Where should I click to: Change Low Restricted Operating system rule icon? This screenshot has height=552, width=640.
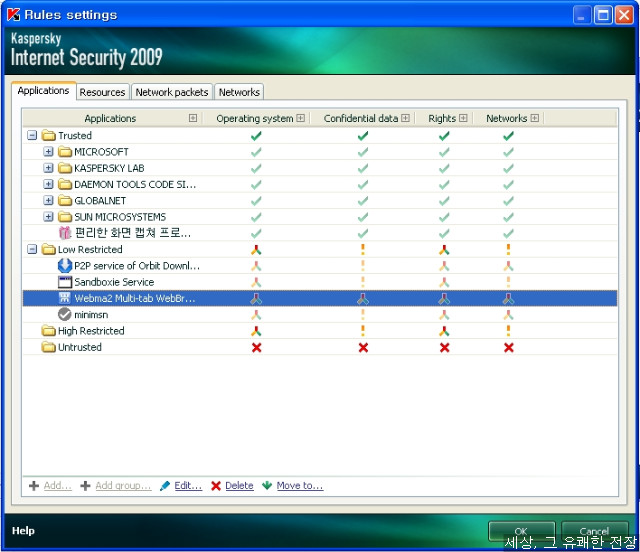[x=256, y=249]
